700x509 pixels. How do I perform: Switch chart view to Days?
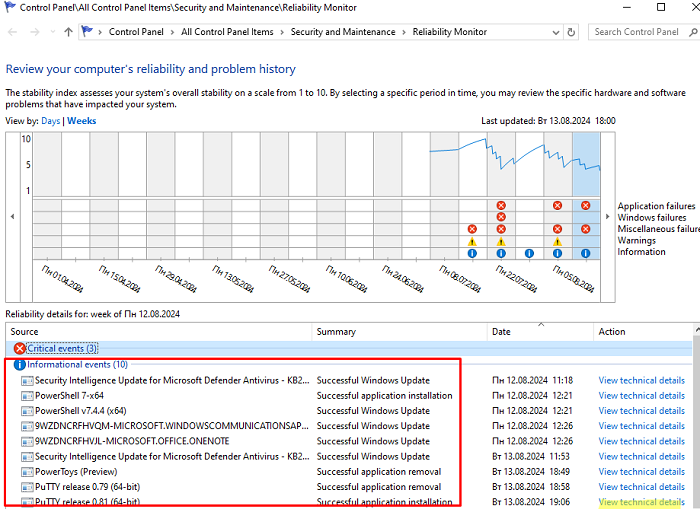click(50, 121)
